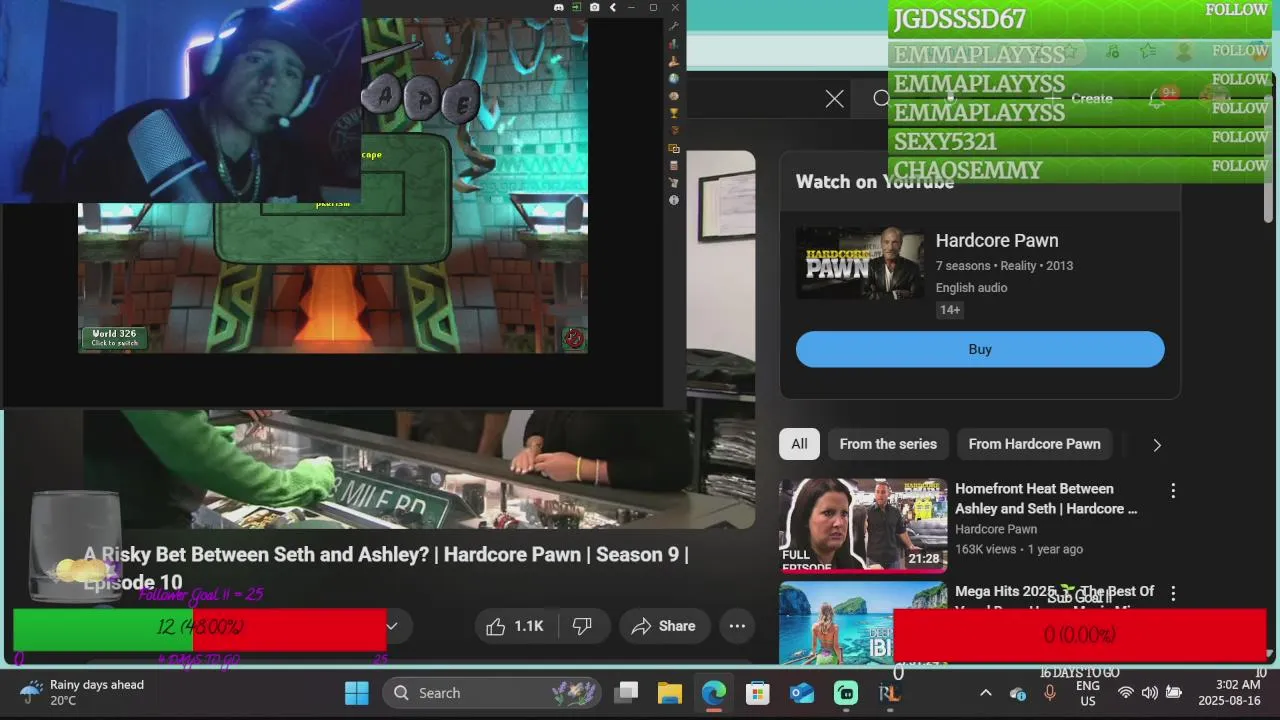Open options menu for Mega Hits 2025 video
Viewport: 1280px width, 720px height.
1173,594
